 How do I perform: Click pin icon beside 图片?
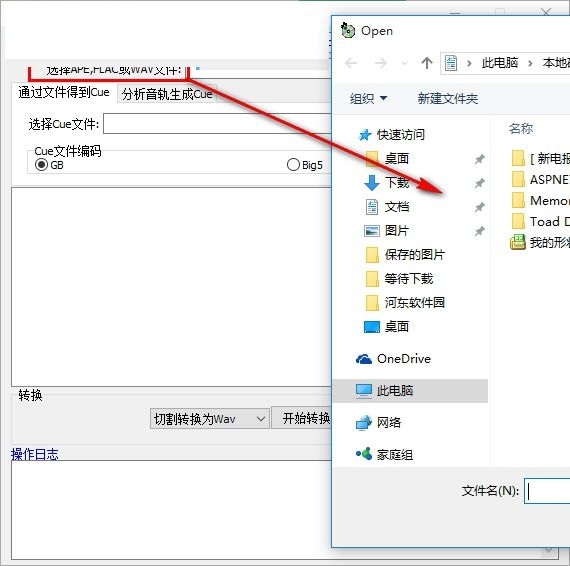tap(479, 231)
